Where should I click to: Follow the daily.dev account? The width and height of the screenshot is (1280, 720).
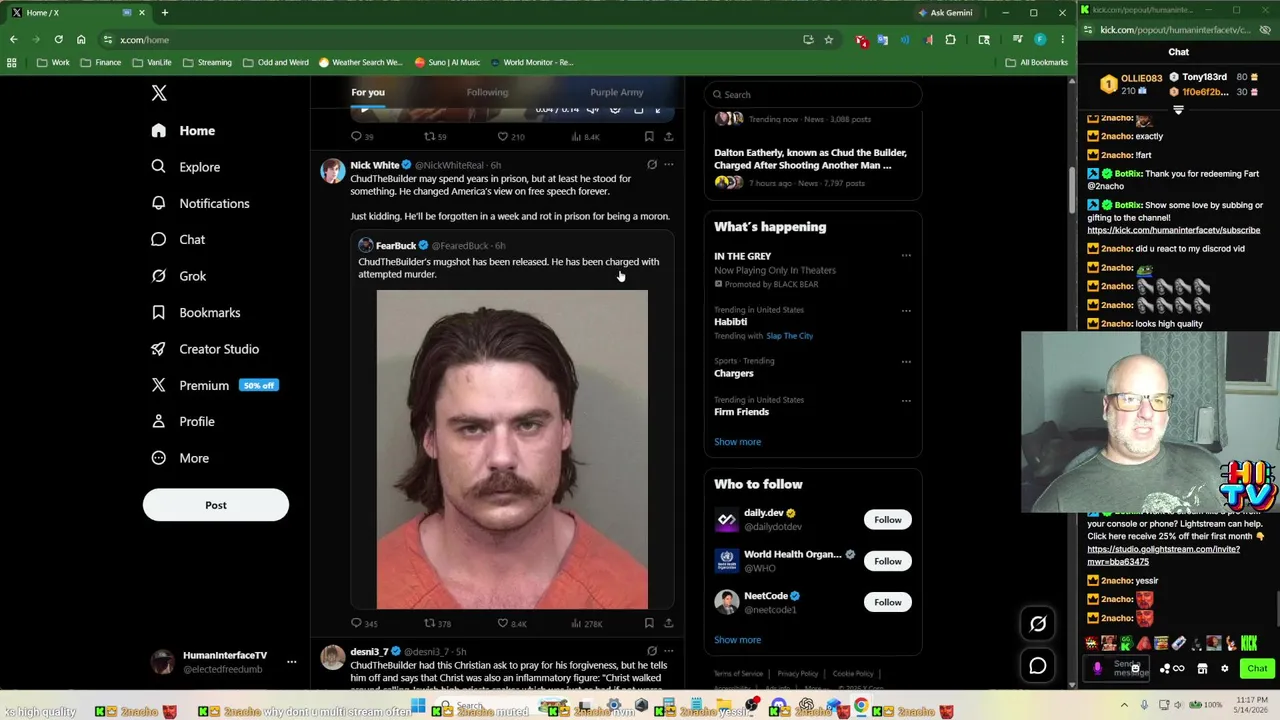tap(887, 520)
